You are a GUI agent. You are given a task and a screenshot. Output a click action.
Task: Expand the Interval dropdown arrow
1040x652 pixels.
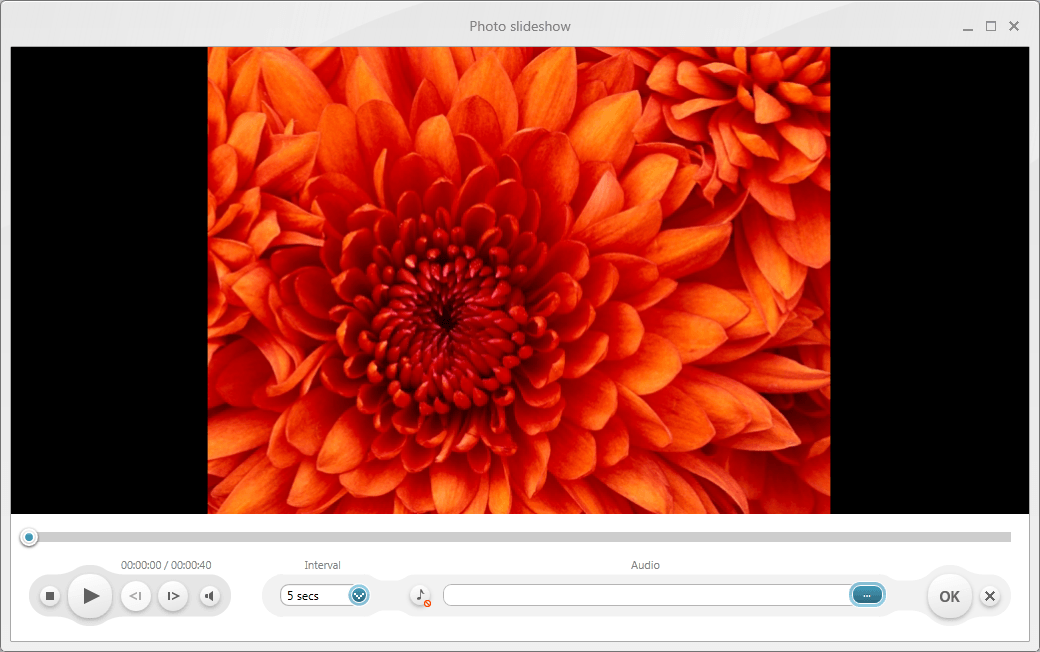point(359,595)
